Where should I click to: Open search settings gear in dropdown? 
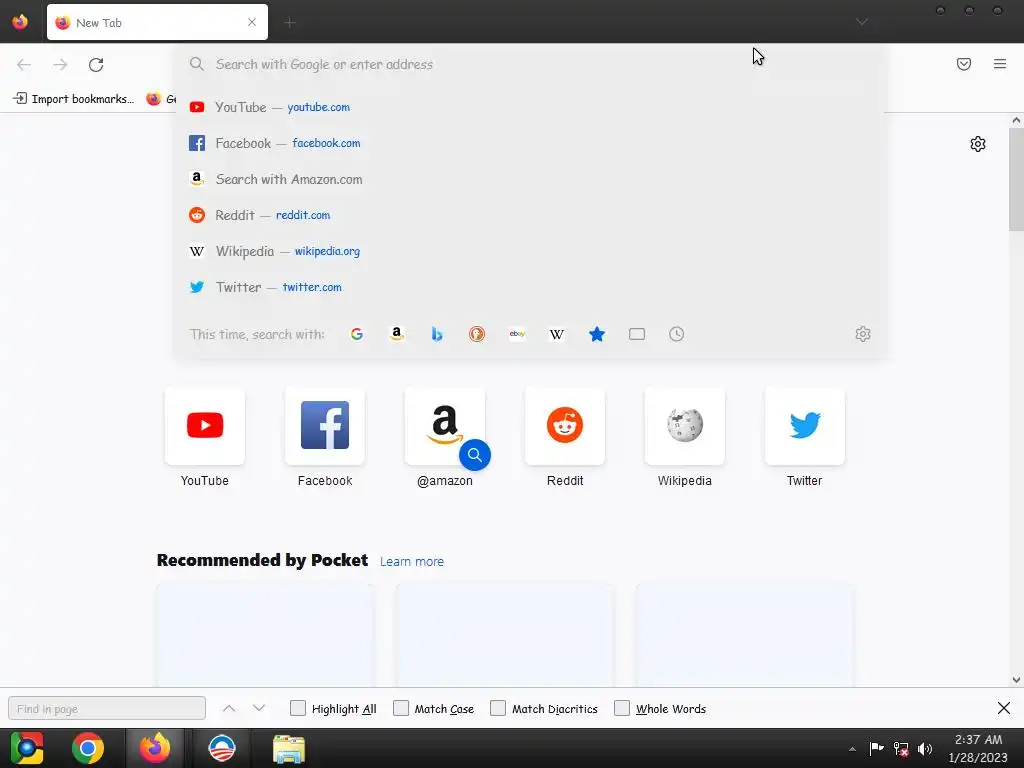click(x=863, y=334)
